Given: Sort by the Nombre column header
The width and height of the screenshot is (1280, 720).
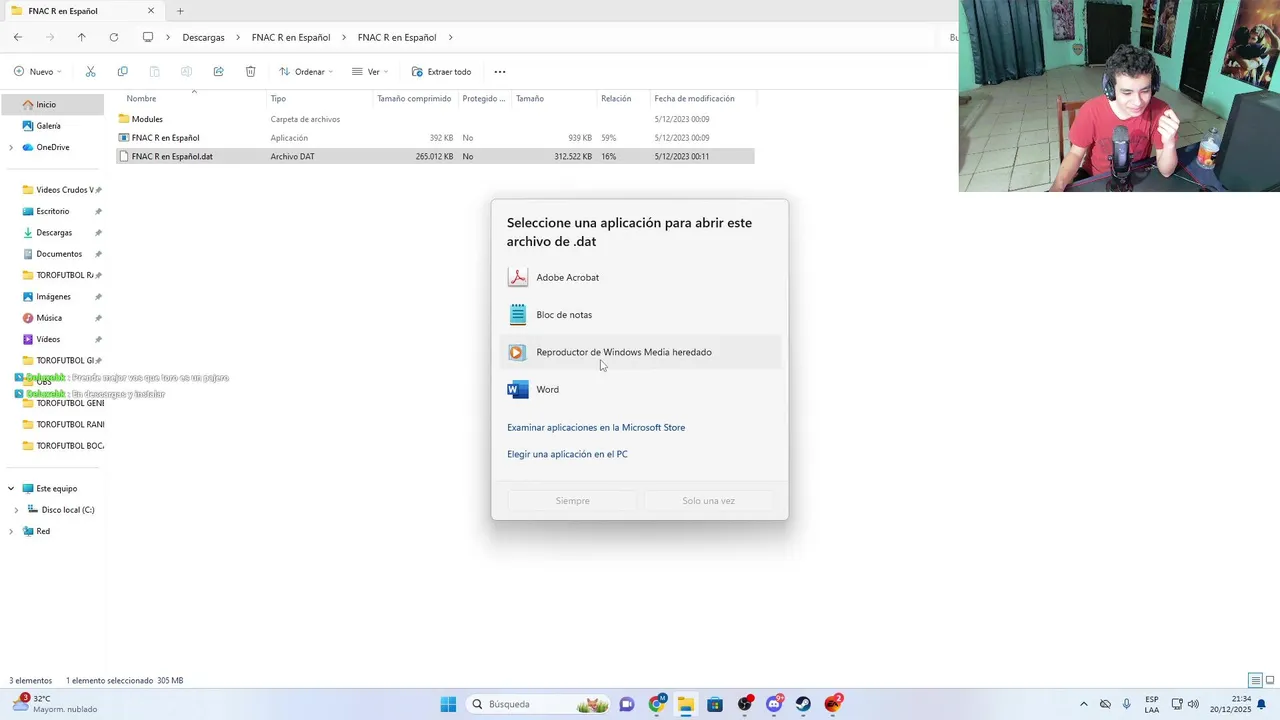Looking at the screenshot, I should 141,99.
